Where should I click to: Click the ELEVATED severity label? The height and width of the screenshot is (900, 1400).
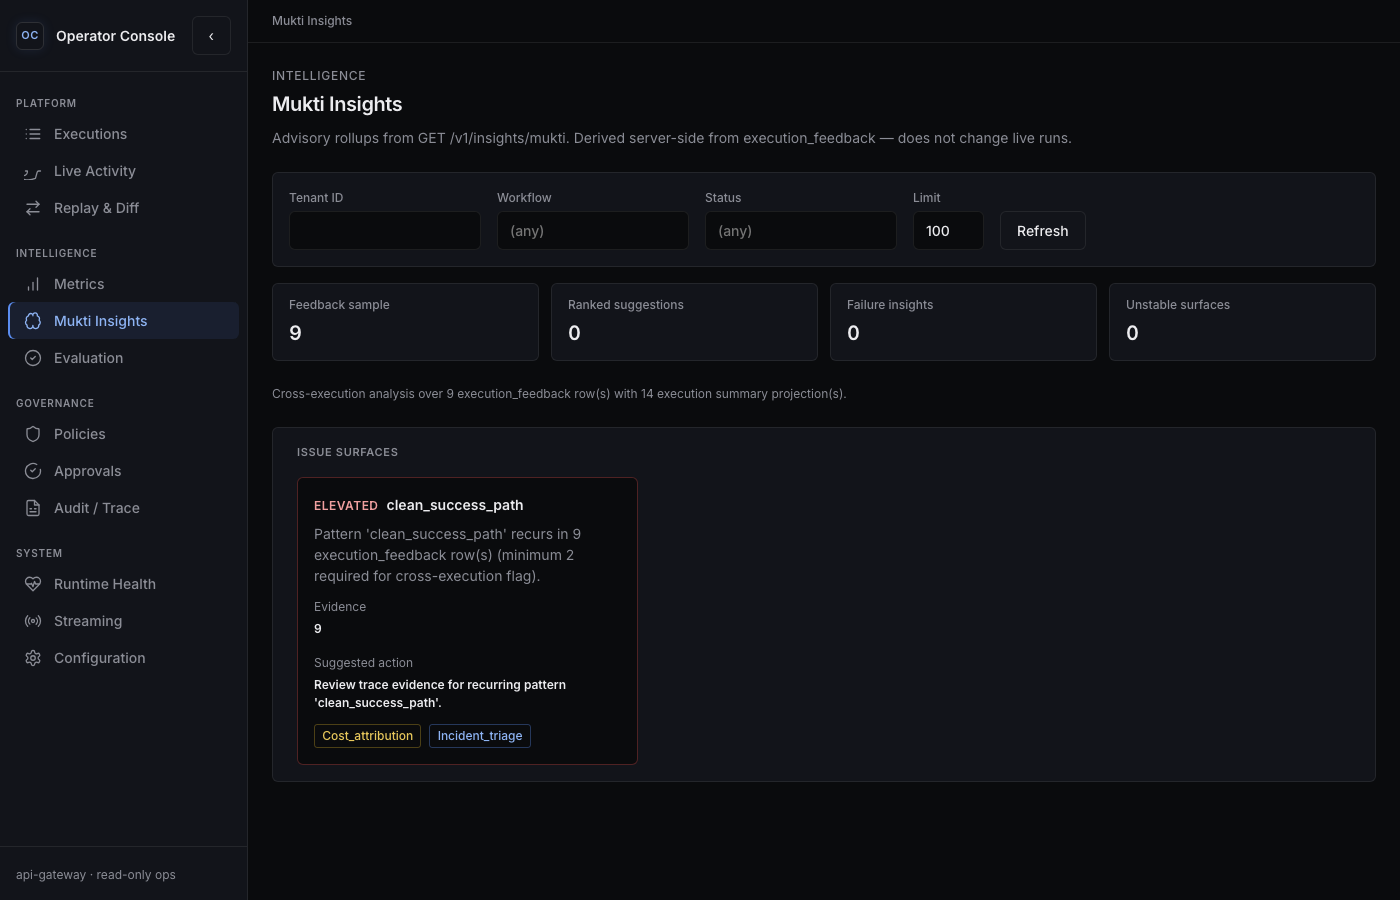click(346, 506)
